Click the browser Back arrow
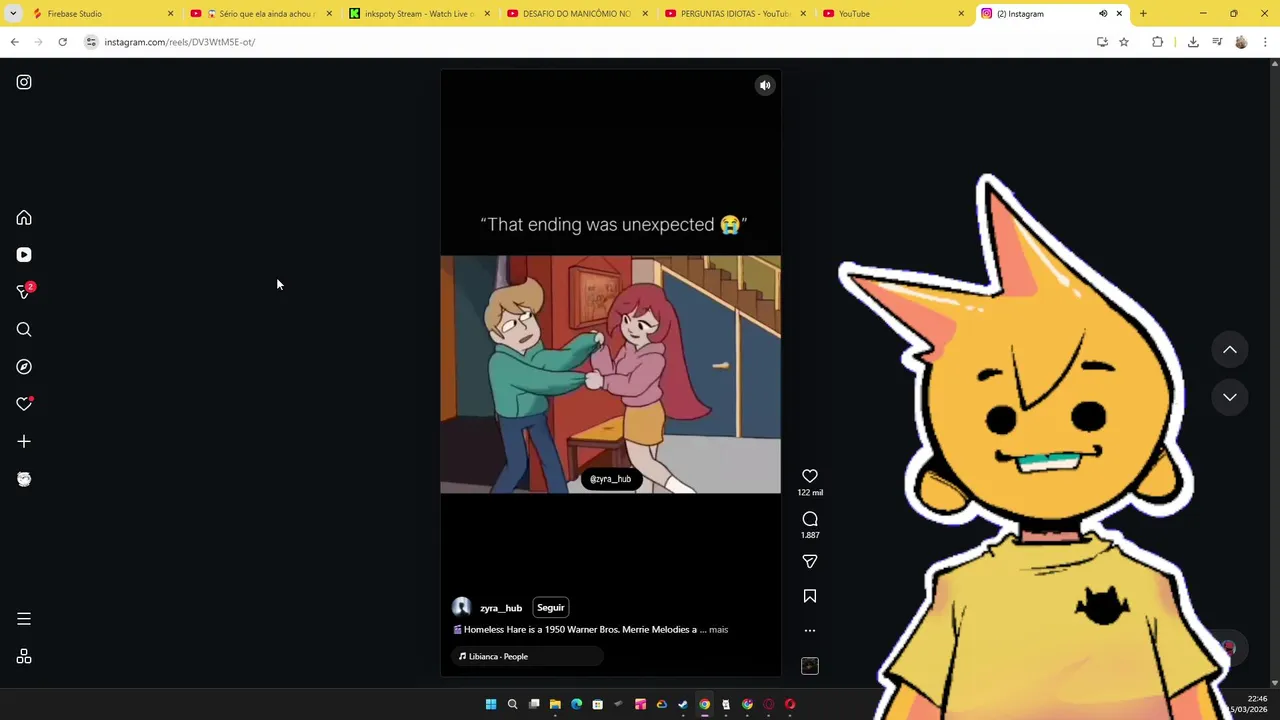Screen dimensions: 1280x720 tap(14, 42)
